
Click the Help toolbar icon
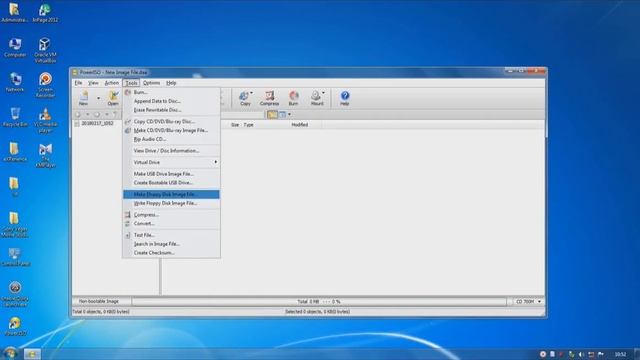pos(344,98)
